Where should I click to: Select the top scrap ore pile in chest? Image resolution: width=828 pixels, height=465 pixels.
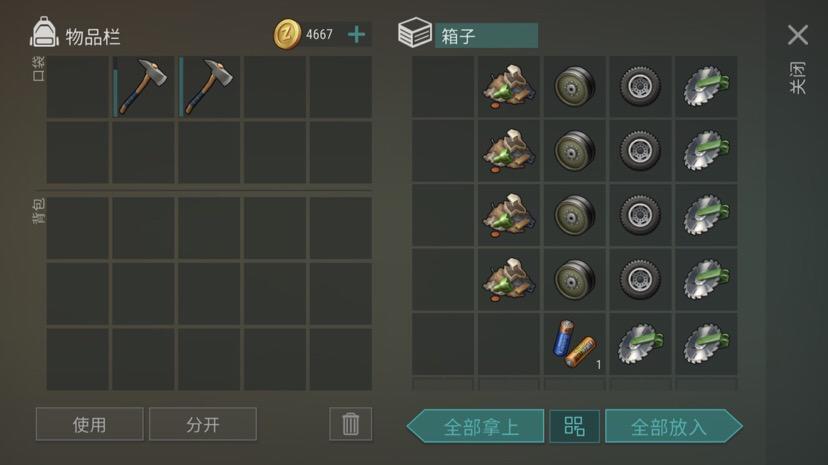pos(509,87)
